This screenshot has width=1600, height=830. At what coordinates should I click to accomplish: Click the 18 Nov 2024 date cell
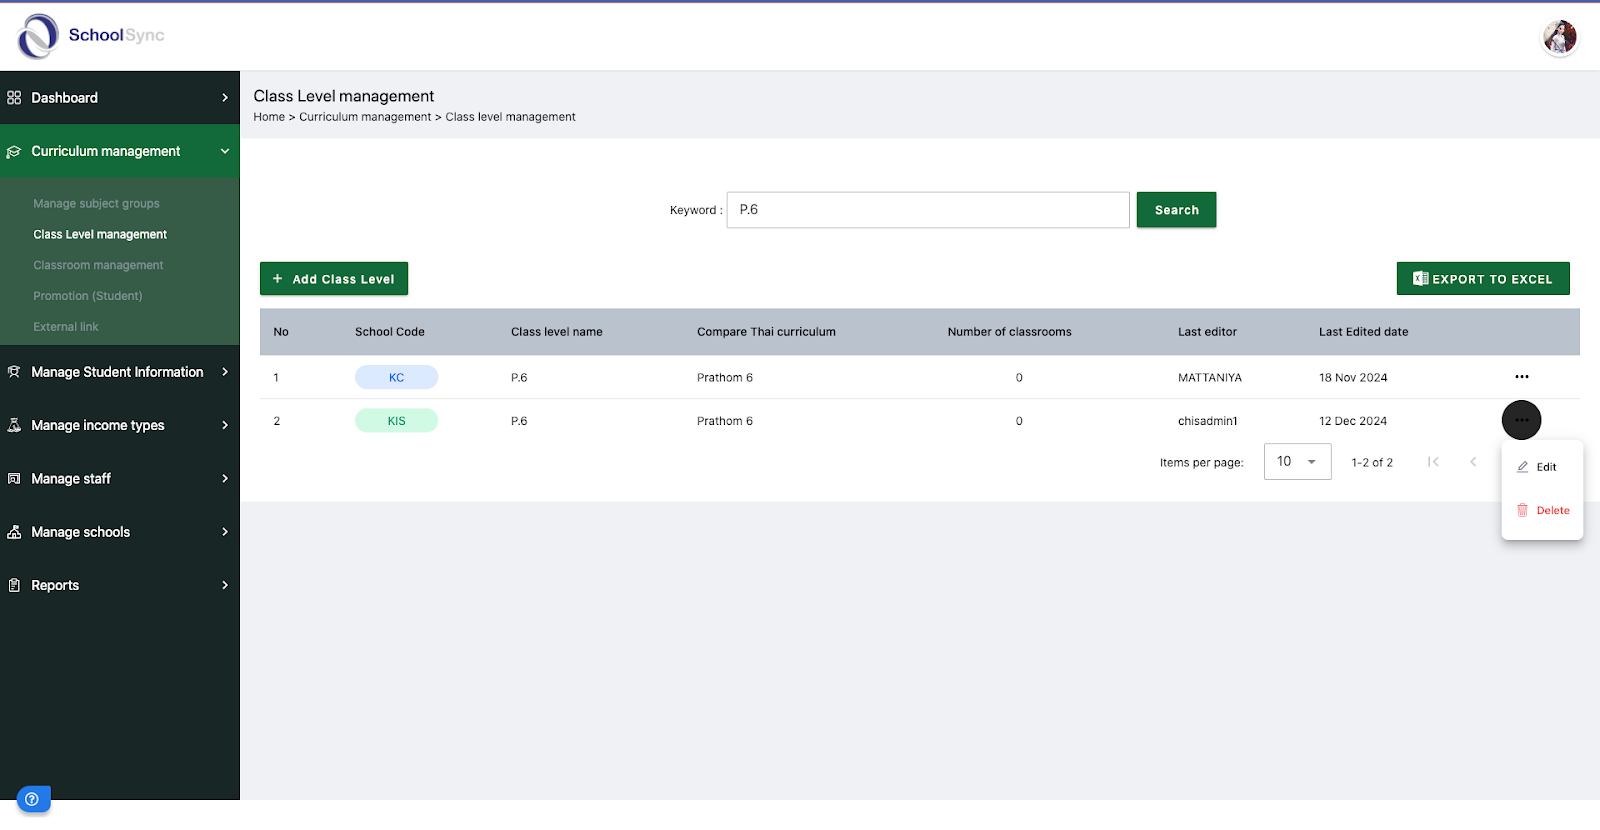tap(1353, 378)
